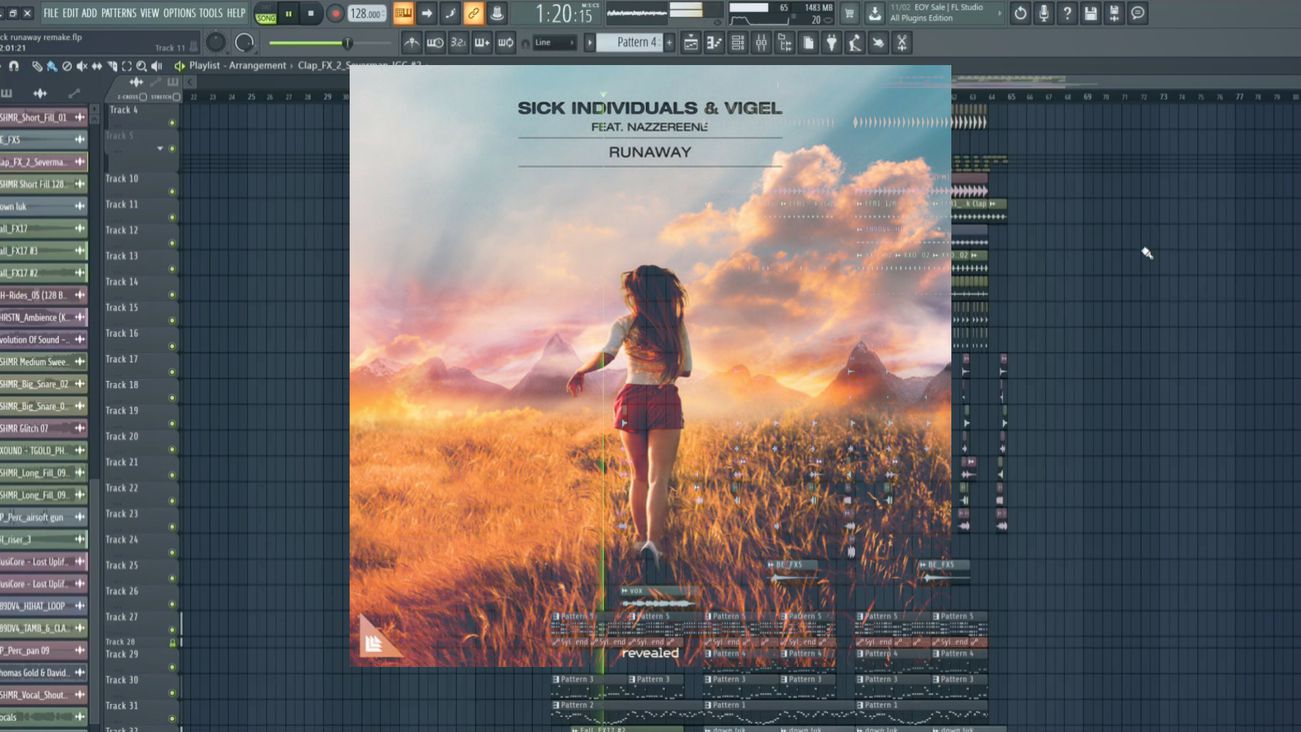Open the EDIT menu
This screenshot has width=1301, height=732.
(x=70, y=13)
